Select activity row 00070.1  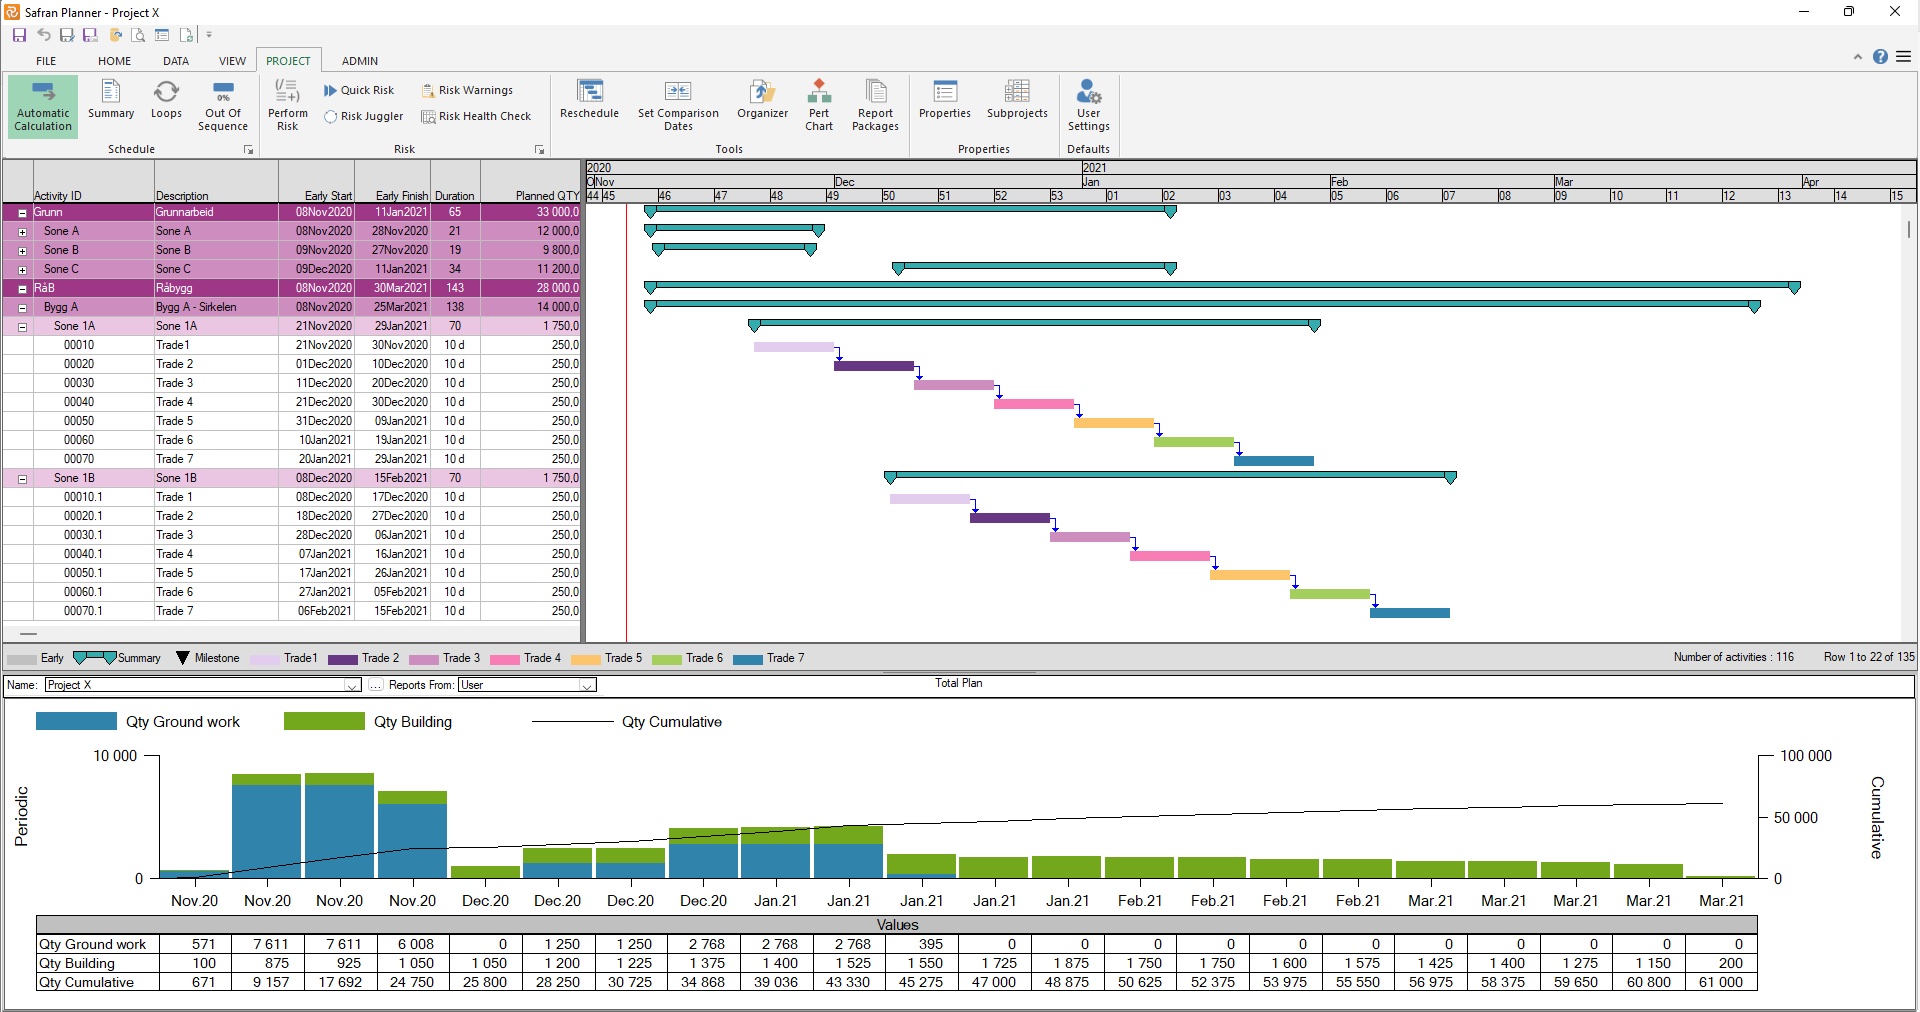[x=291, y=611]
